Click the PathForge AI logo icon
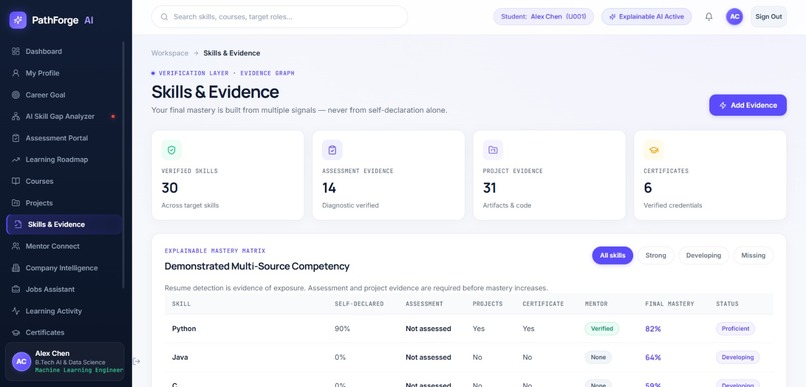Image resolution: width=806 pixels, height=387 pixels. click(x=18, y=20)
